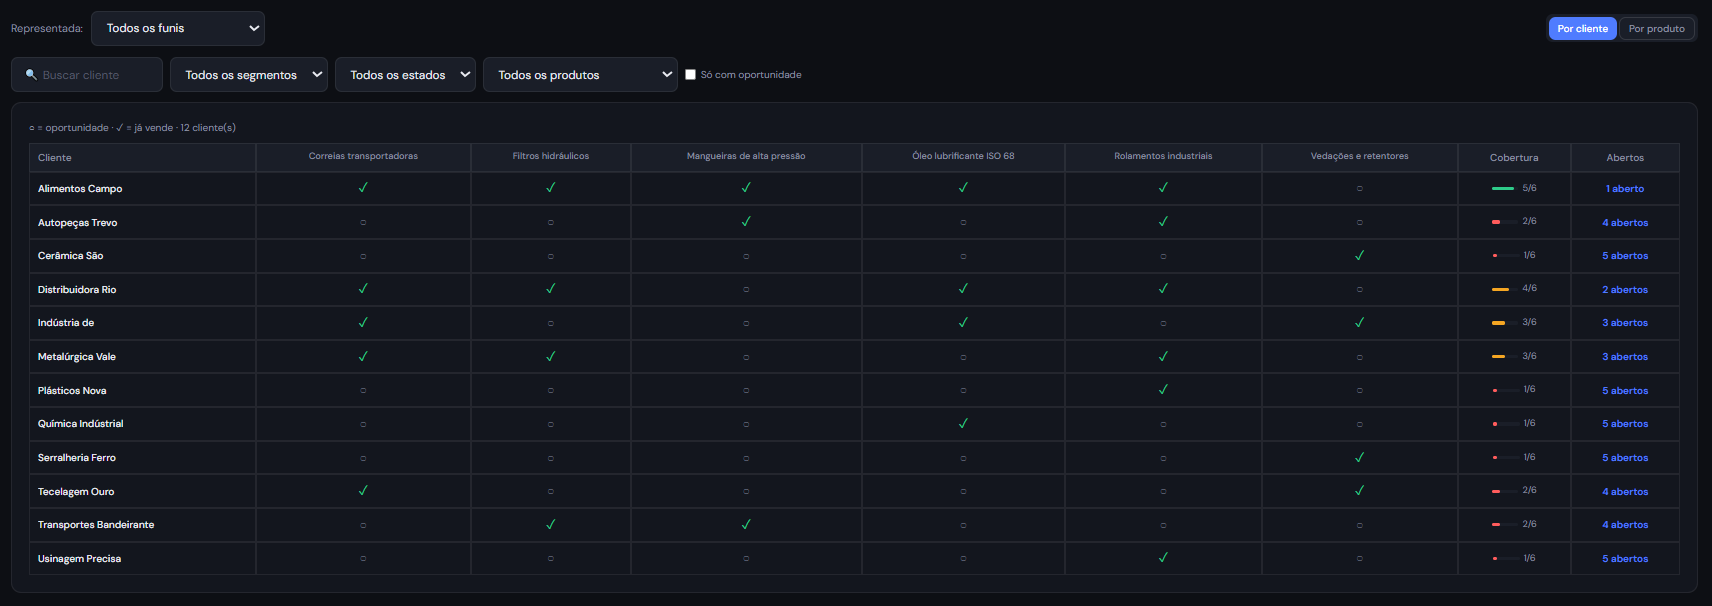Screen dimensions: 1712x606
Task: Open '1 aberto' link for Alimentos Campo
Action: pos(1625,189)
